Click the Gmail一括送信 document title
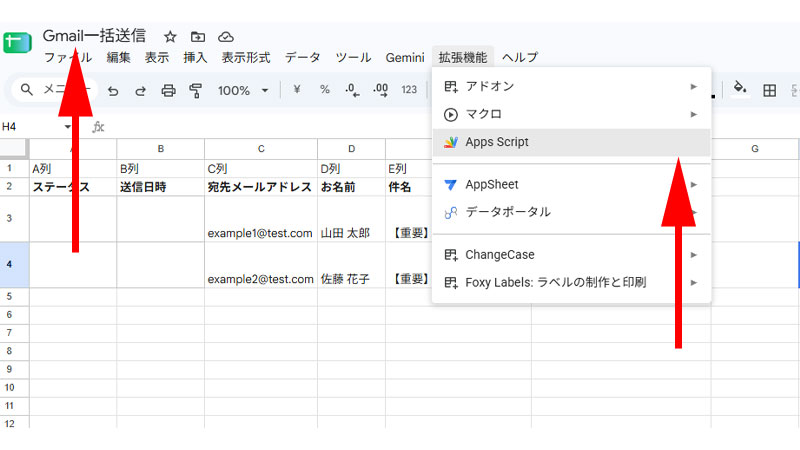Image resolution: width=800 pixels, height=450 pixels. tap(94, 36)
